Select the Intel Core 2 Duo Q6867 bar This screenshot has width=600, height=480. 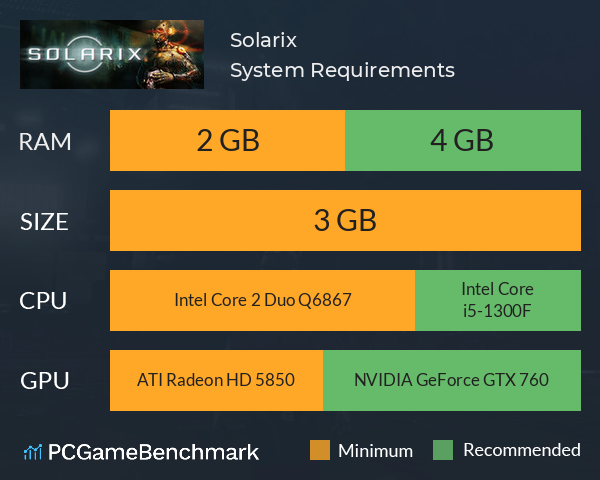(x=262, y=300)
